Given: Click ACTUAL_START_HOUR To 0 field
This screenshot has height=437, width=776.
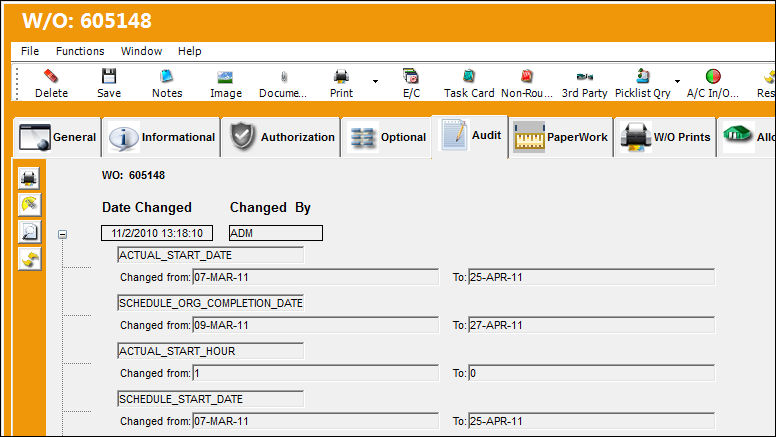Looking at the screenshot, I should pyautogui.click(x=591, y=373).
